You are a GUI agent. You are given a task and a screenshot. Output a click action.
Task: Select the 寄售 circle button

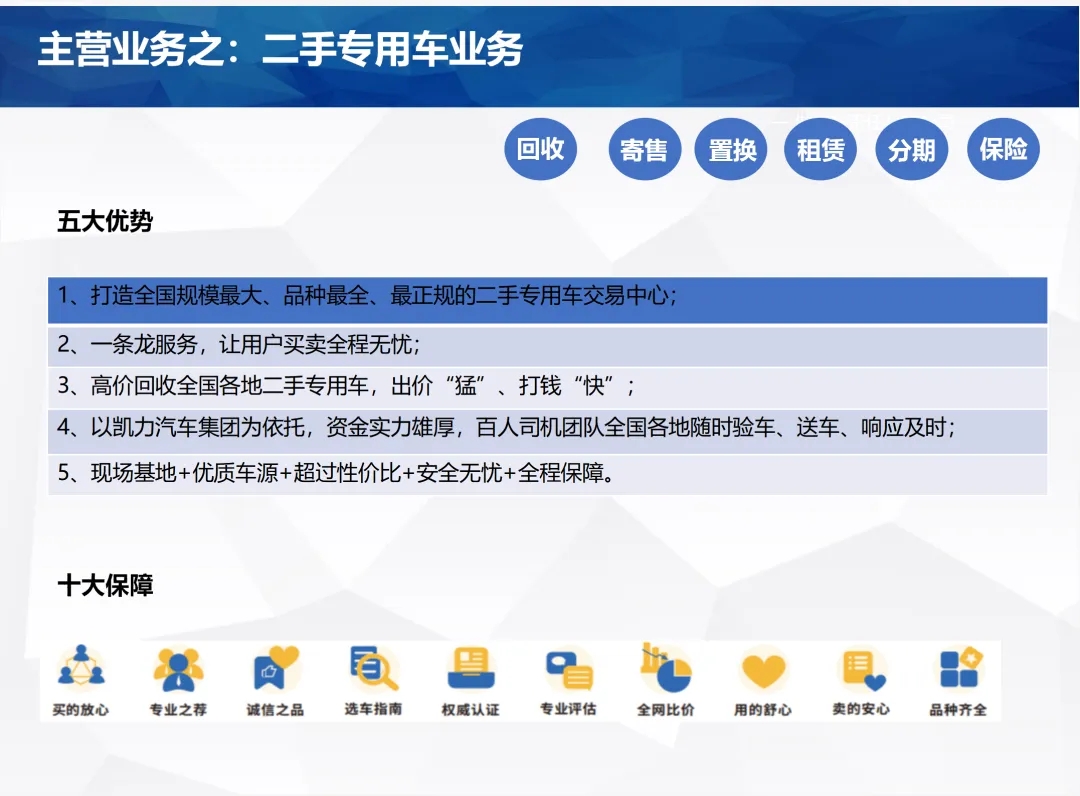tap(644, 150)
